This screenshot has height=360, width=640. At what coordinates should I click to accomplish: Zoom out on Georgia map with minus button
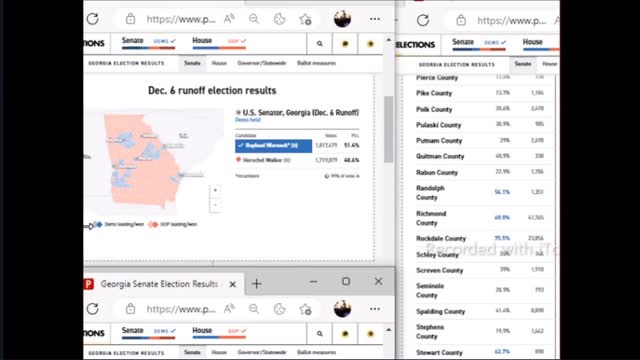click(x=215, y=204)
